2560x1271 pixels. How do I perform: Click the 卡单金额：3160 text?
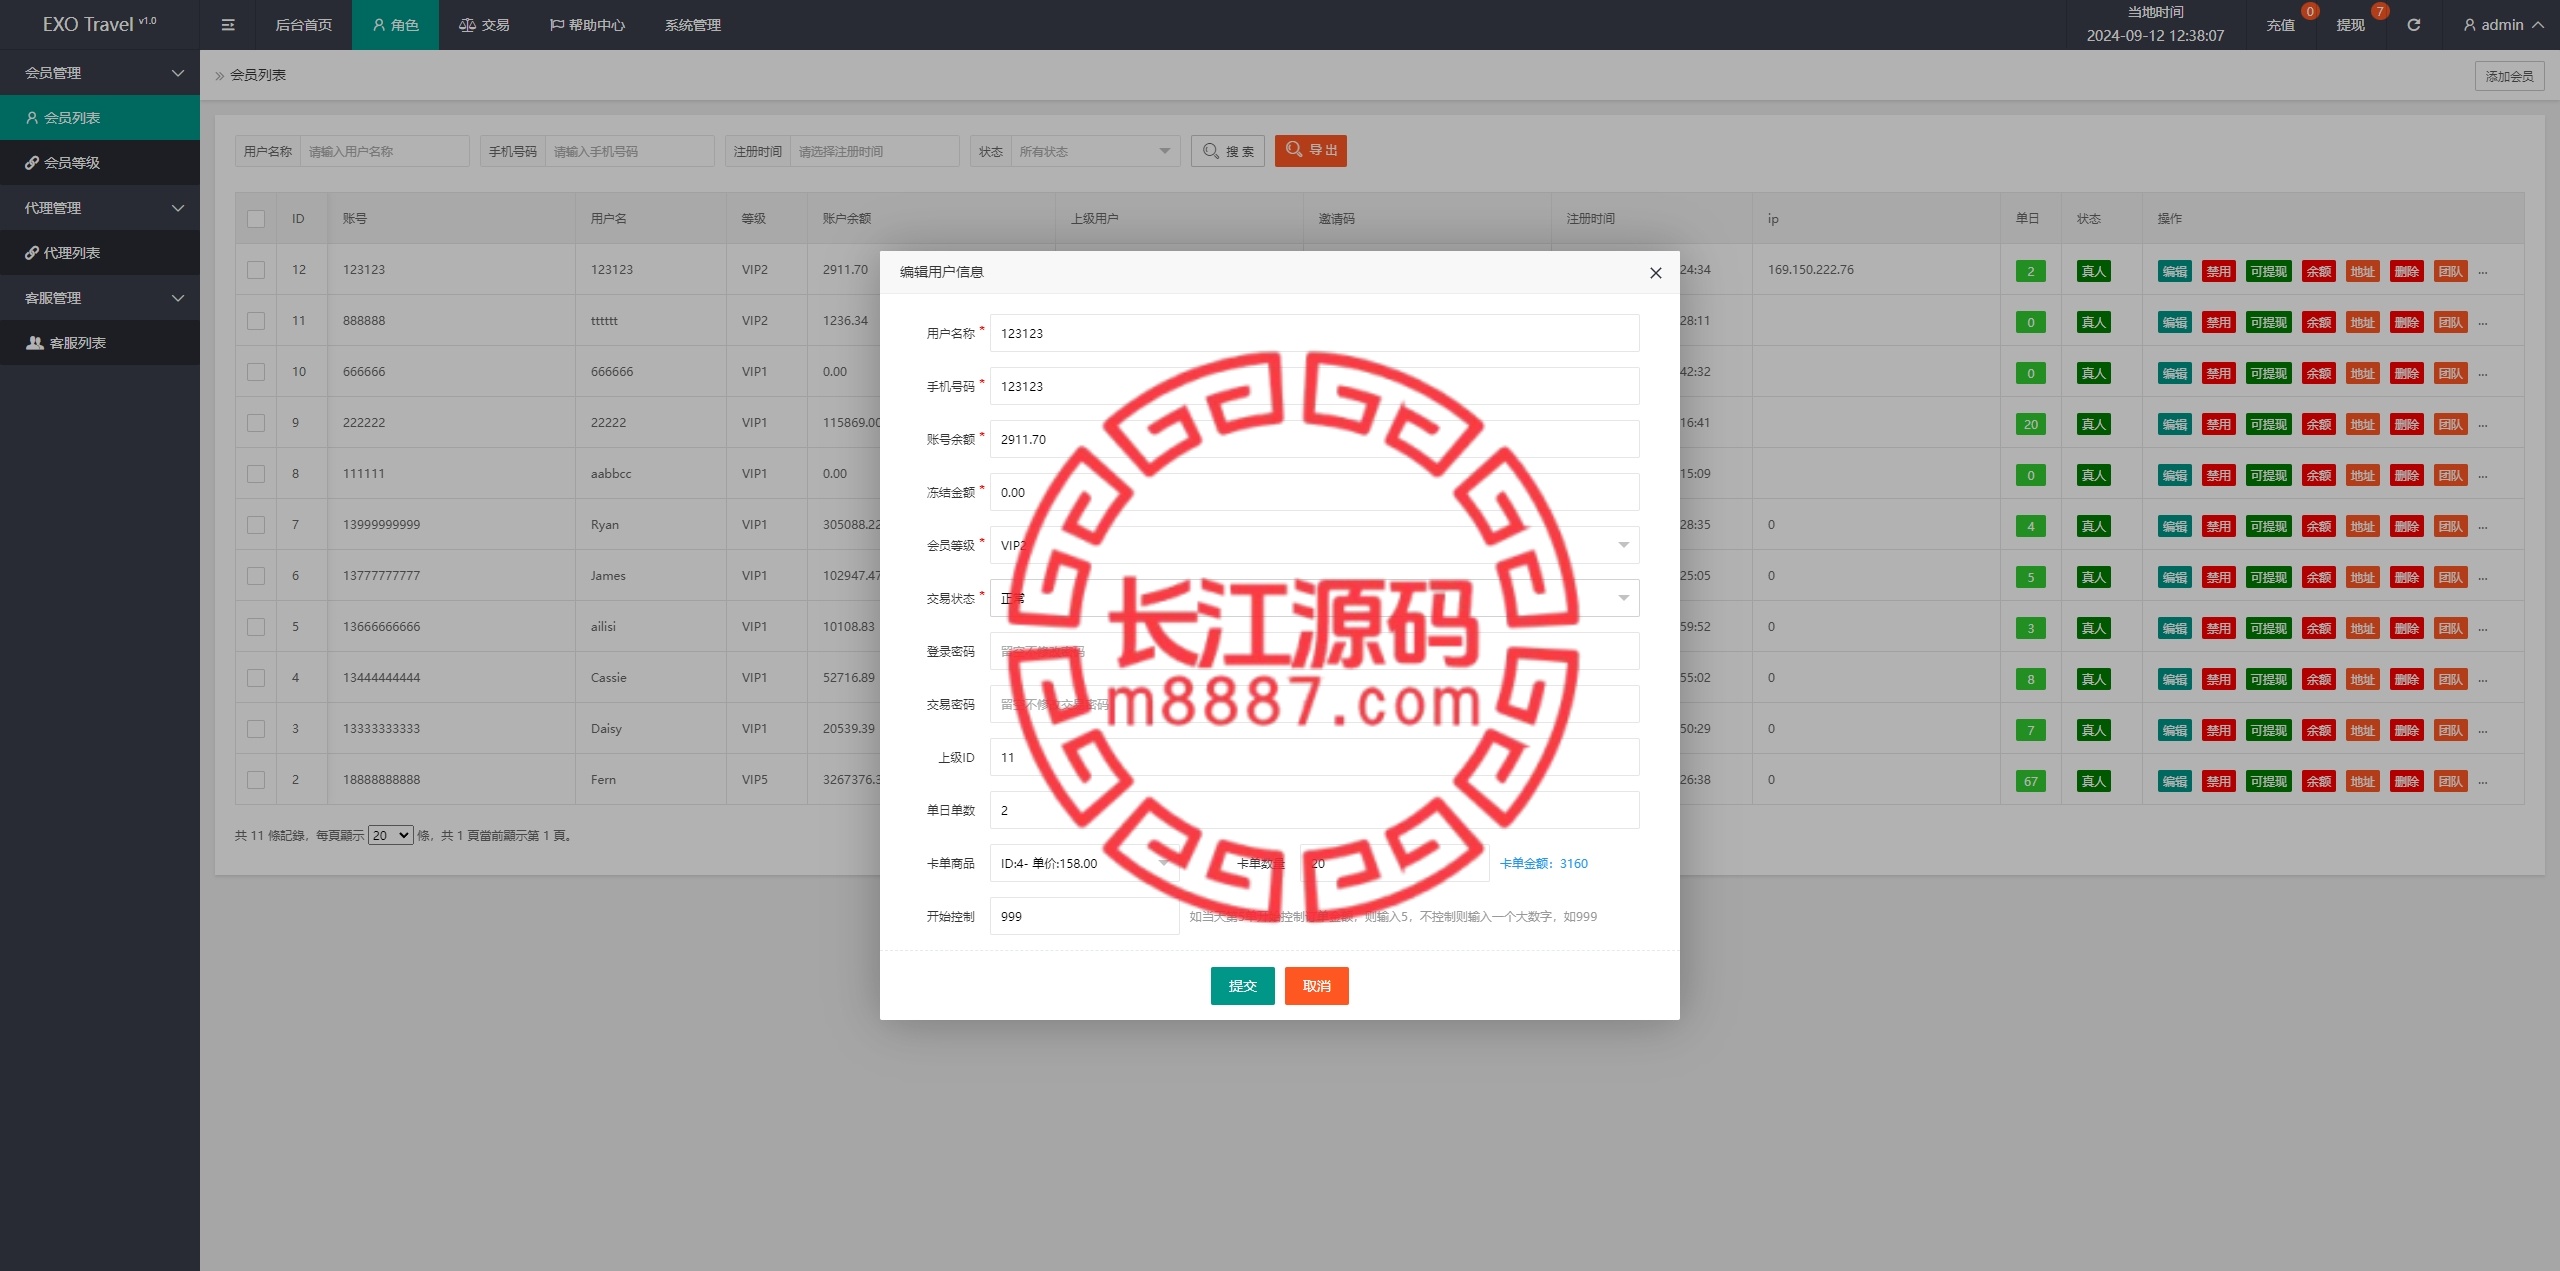pyautogui.click(x=1543, y=863)
